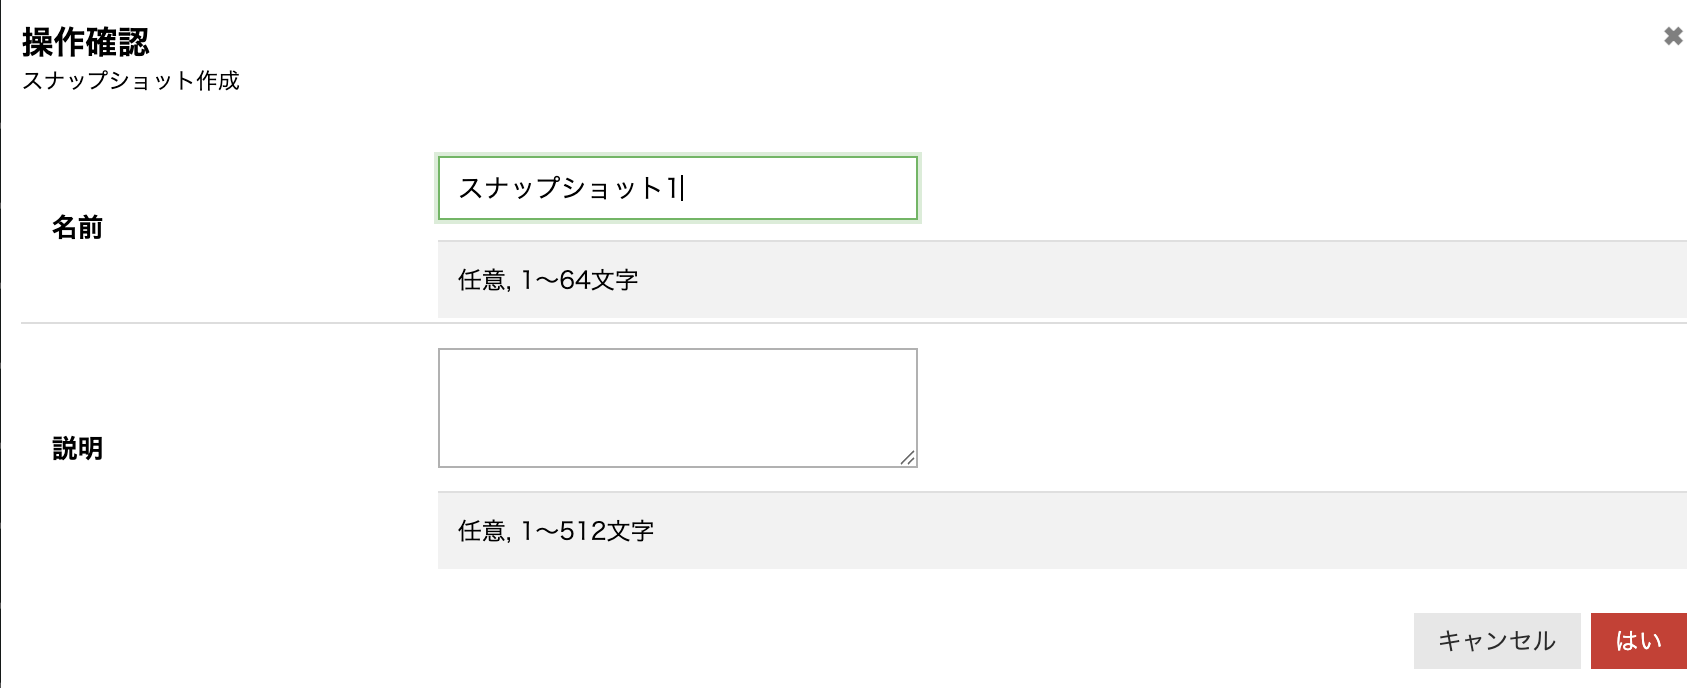
Task: Click the 64 character limit number in the hint
Action: tap(574, 280)
